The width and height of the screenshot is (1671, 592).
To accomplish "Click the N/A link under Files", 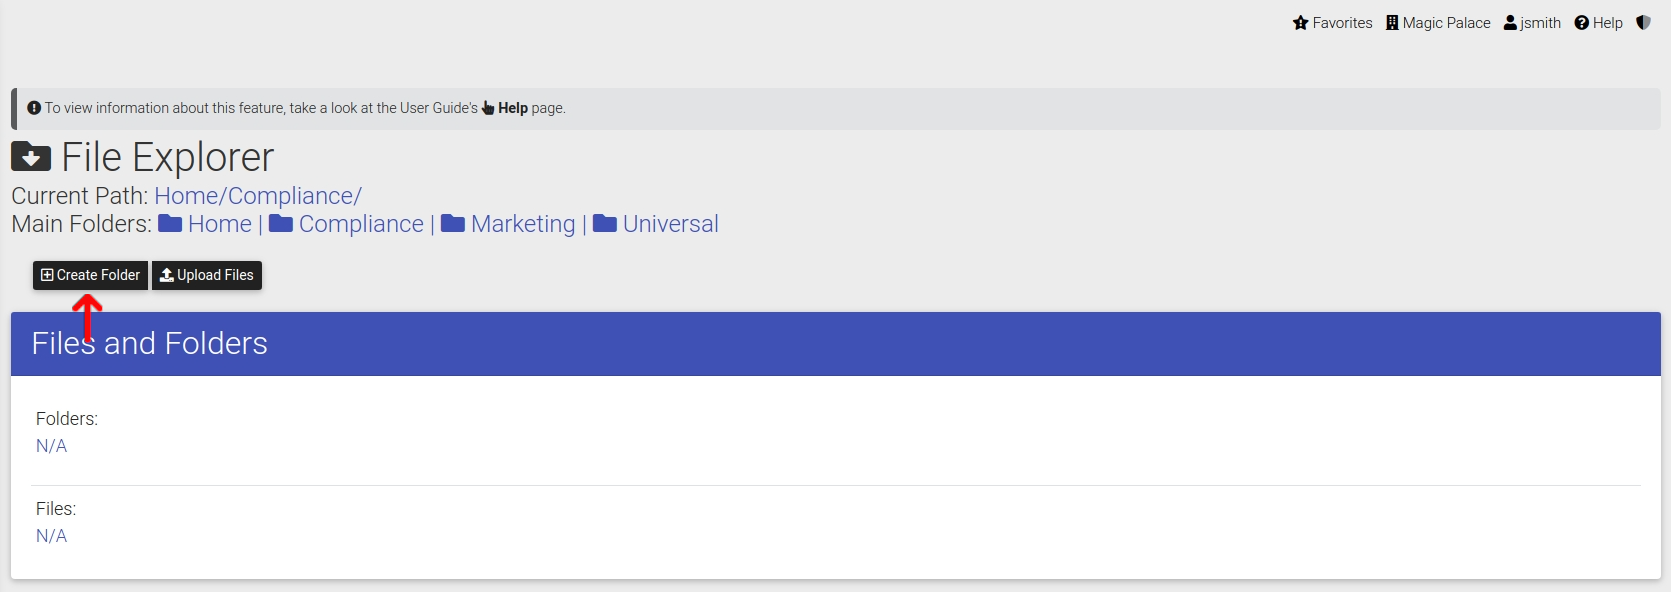I will 52,536.
